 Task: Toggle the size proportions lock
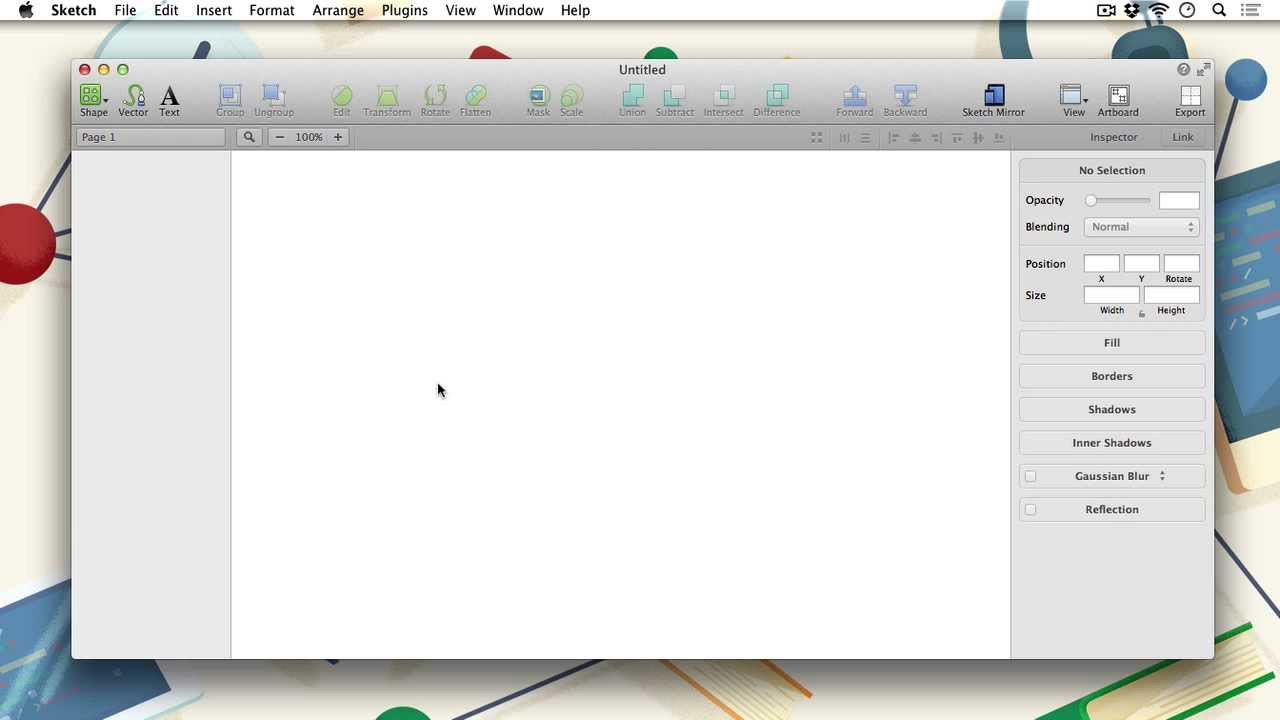click(1141, 313)
